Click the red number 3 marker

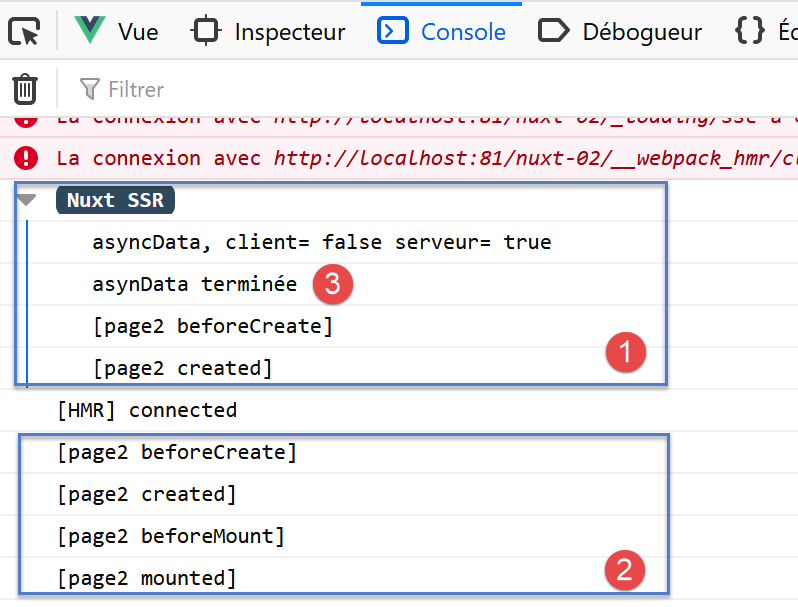pos(332,284)
